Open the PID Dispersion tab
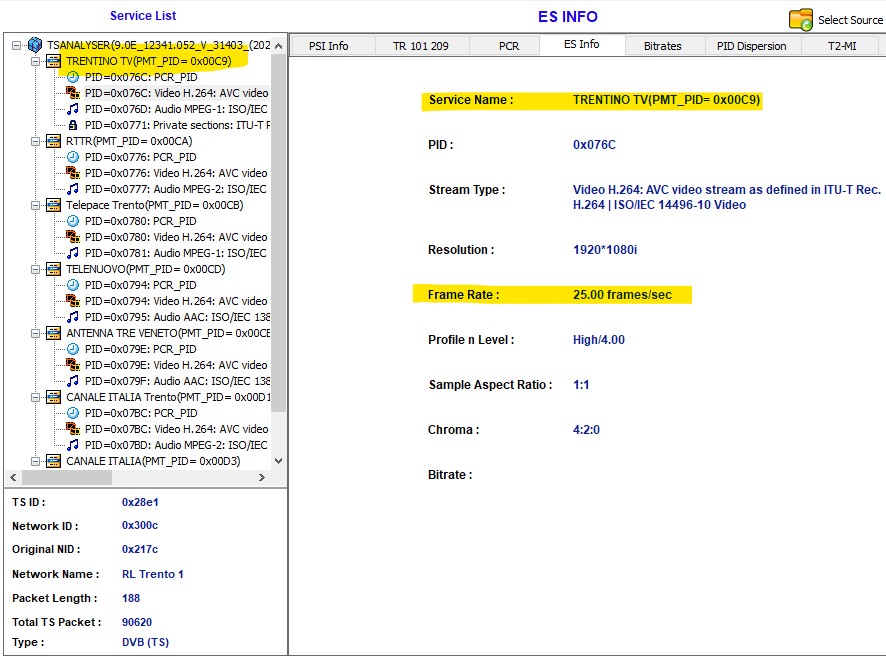The height and width of the screenshot is (657, 886). coord(752,46)
